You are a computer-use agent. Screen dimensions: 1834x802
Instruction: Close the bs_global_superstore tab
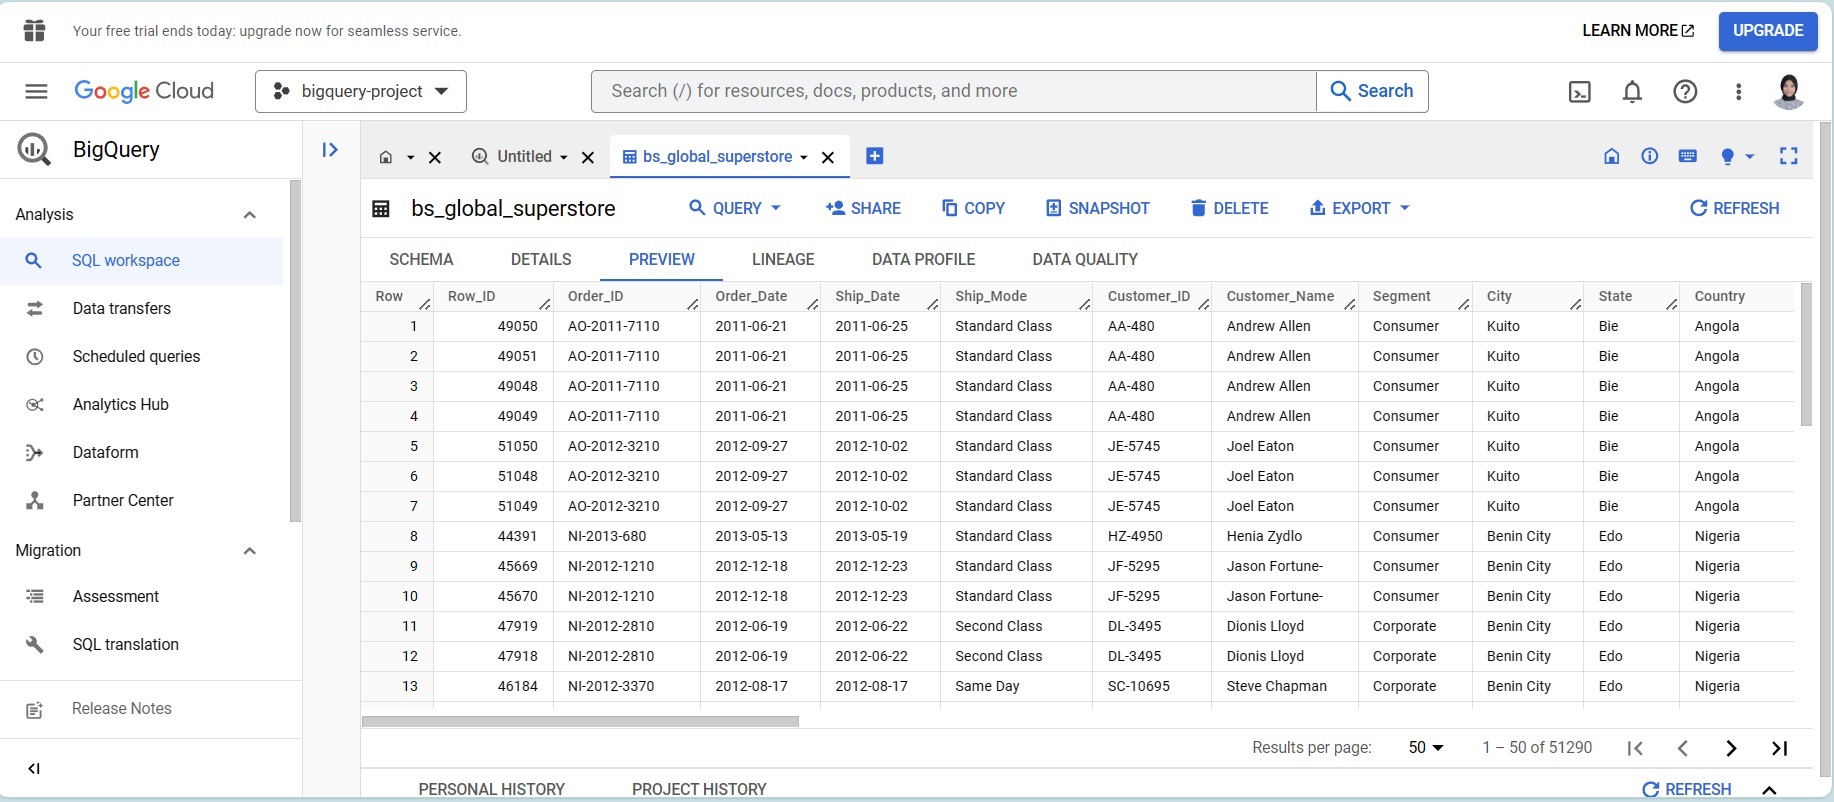click(x=828, y=157)
